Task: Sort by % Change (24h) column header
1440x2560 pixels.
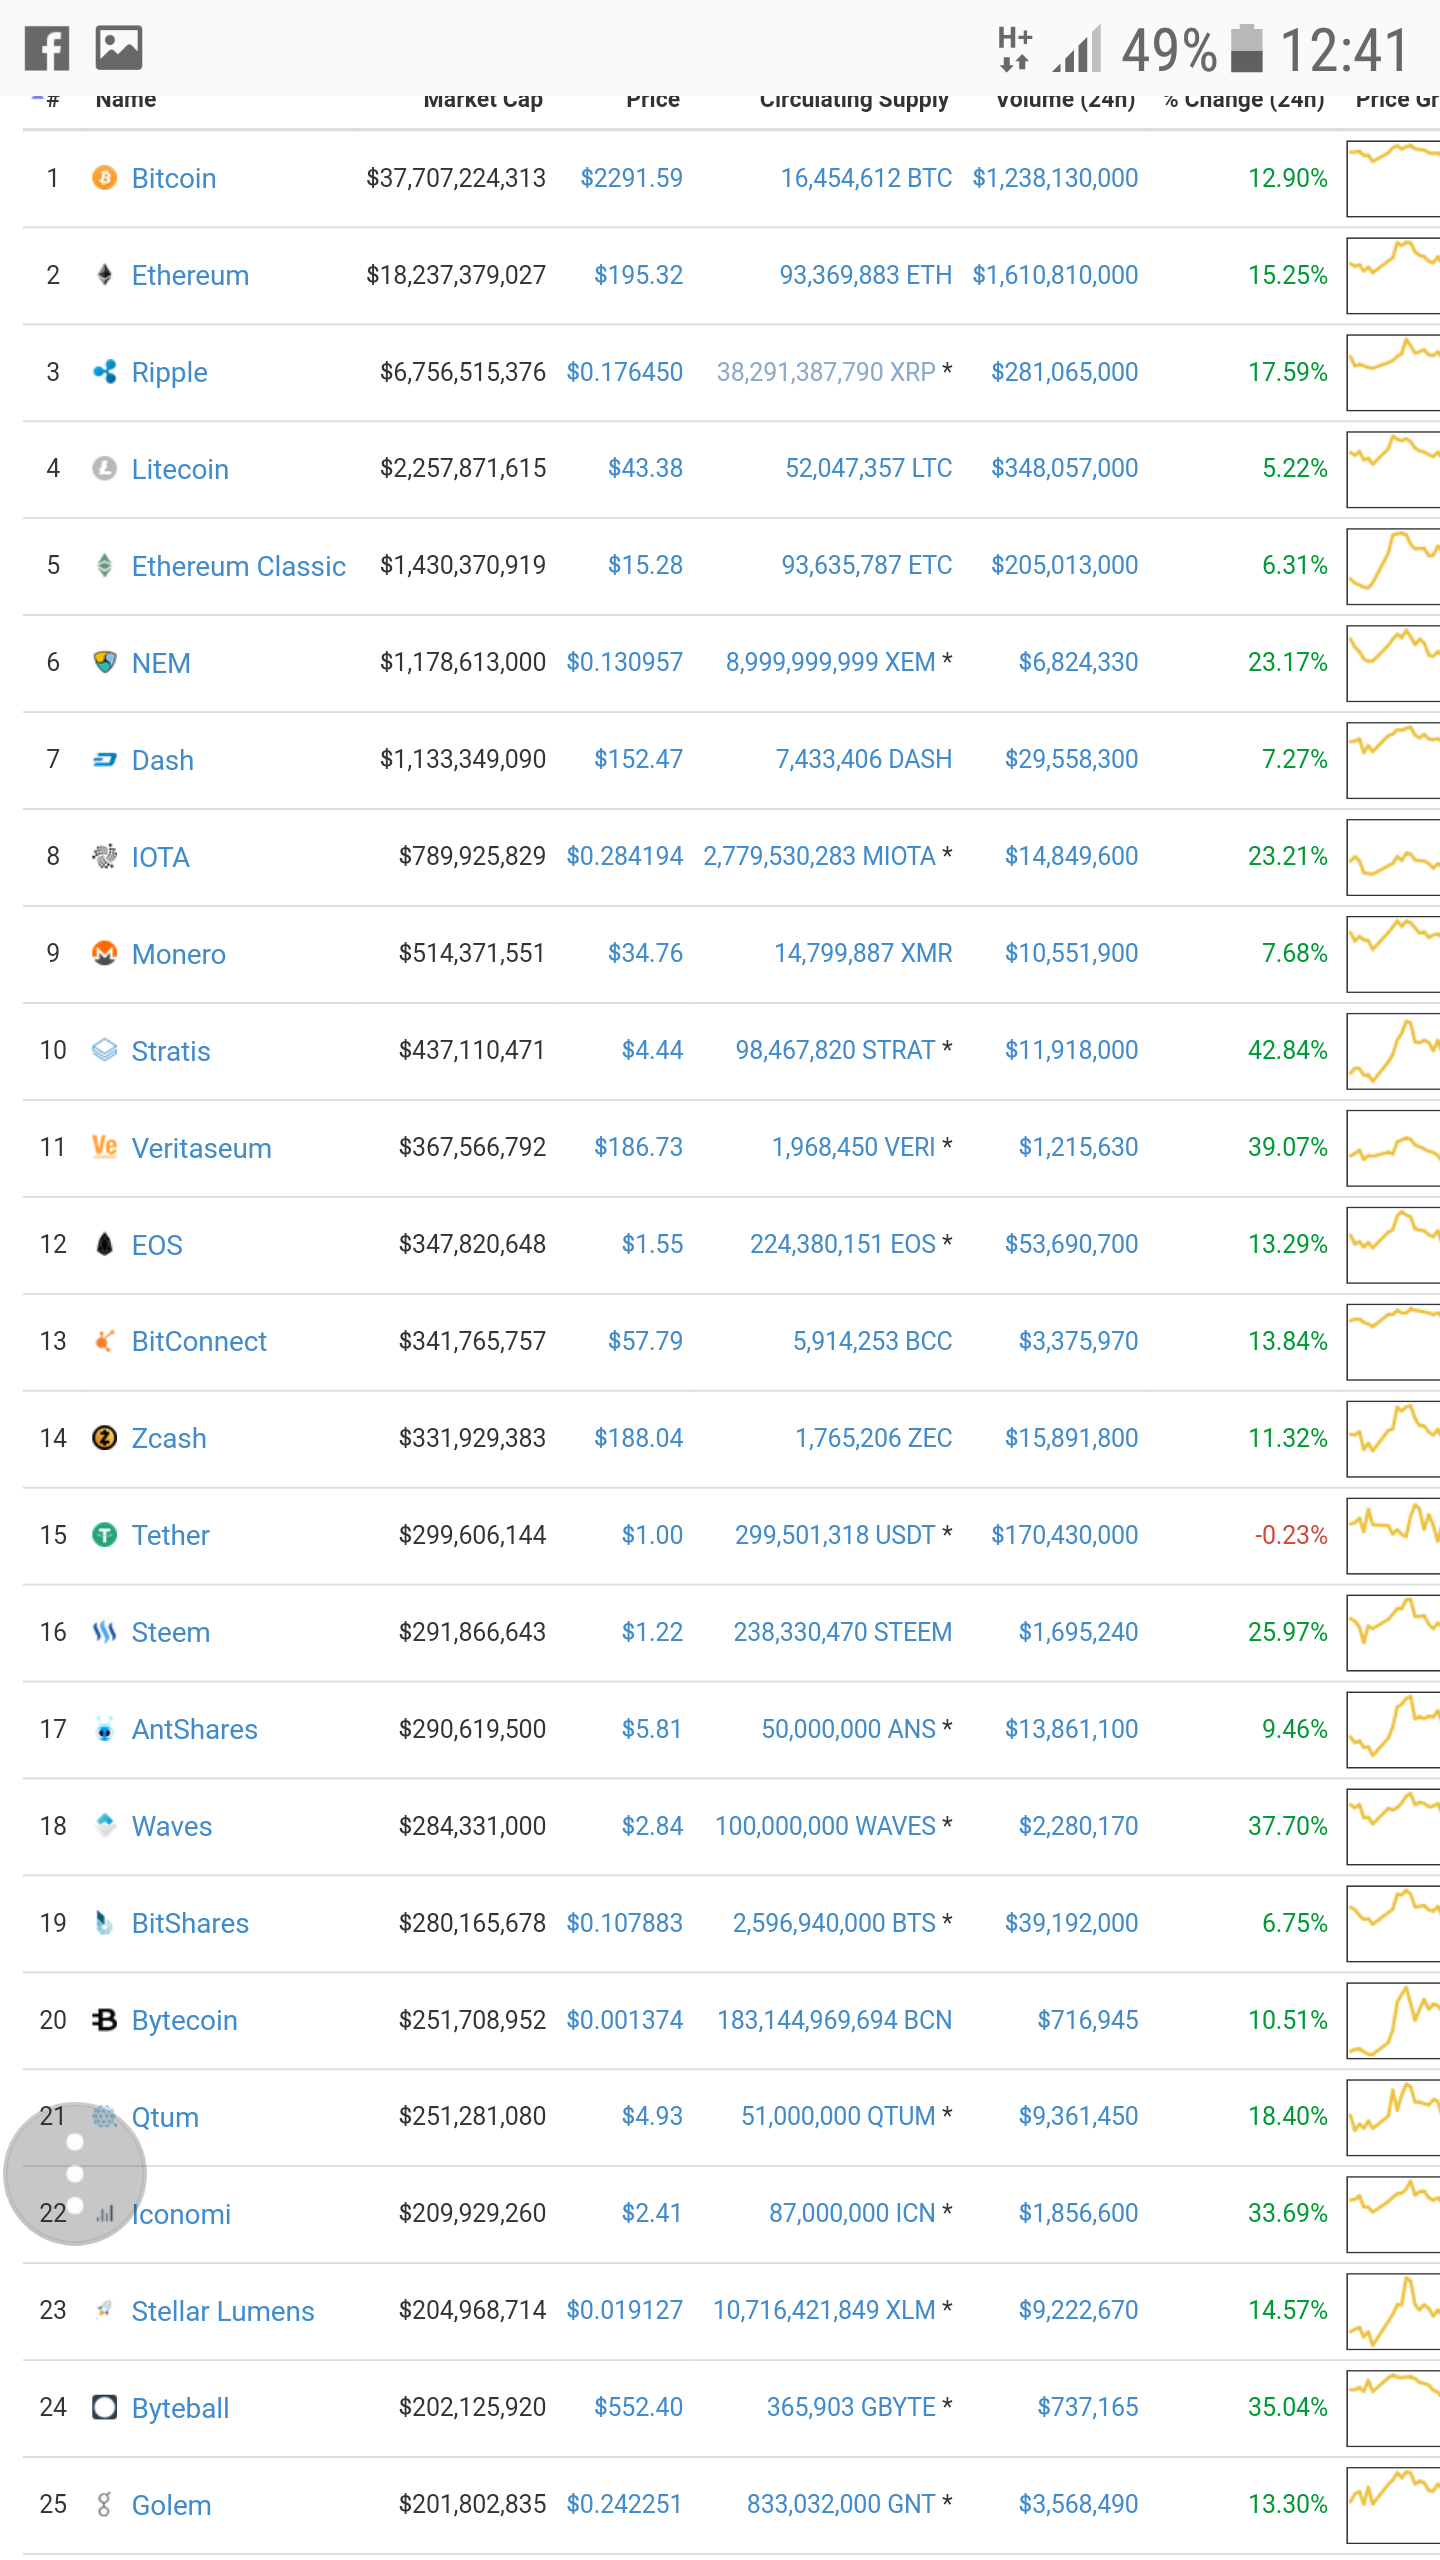Action: click(x=1244, y=99)
